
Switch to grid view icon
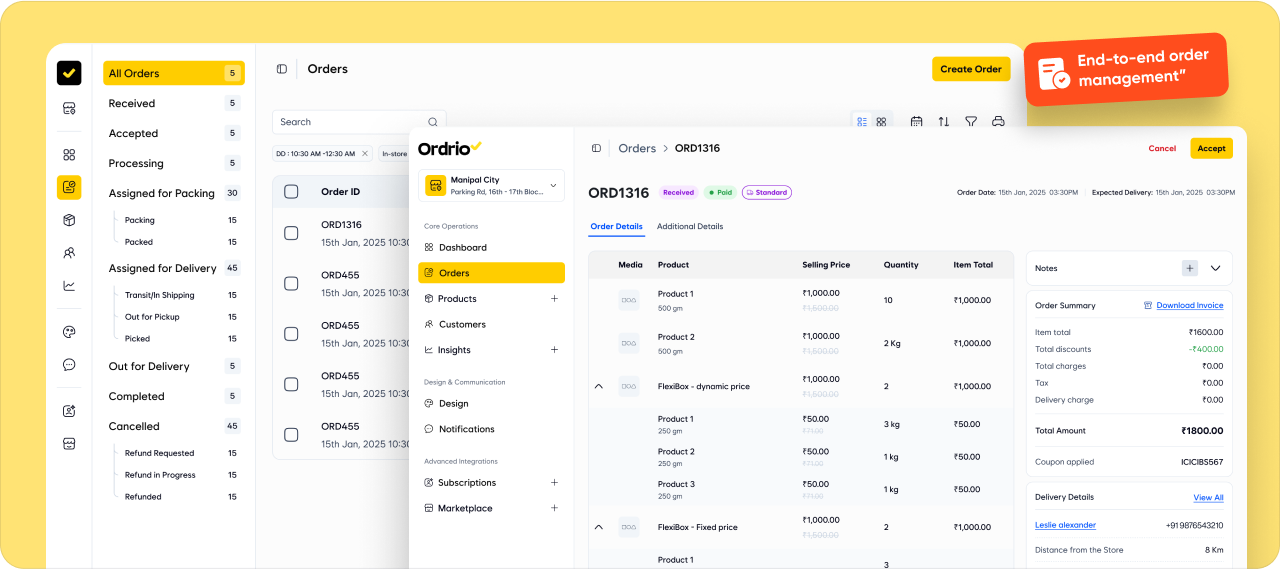point(881,122)
